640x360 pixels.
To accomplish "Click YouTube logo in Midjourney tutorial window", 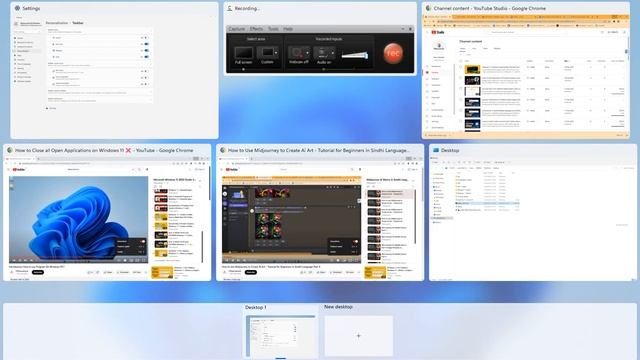I will [x=232, y=169].
